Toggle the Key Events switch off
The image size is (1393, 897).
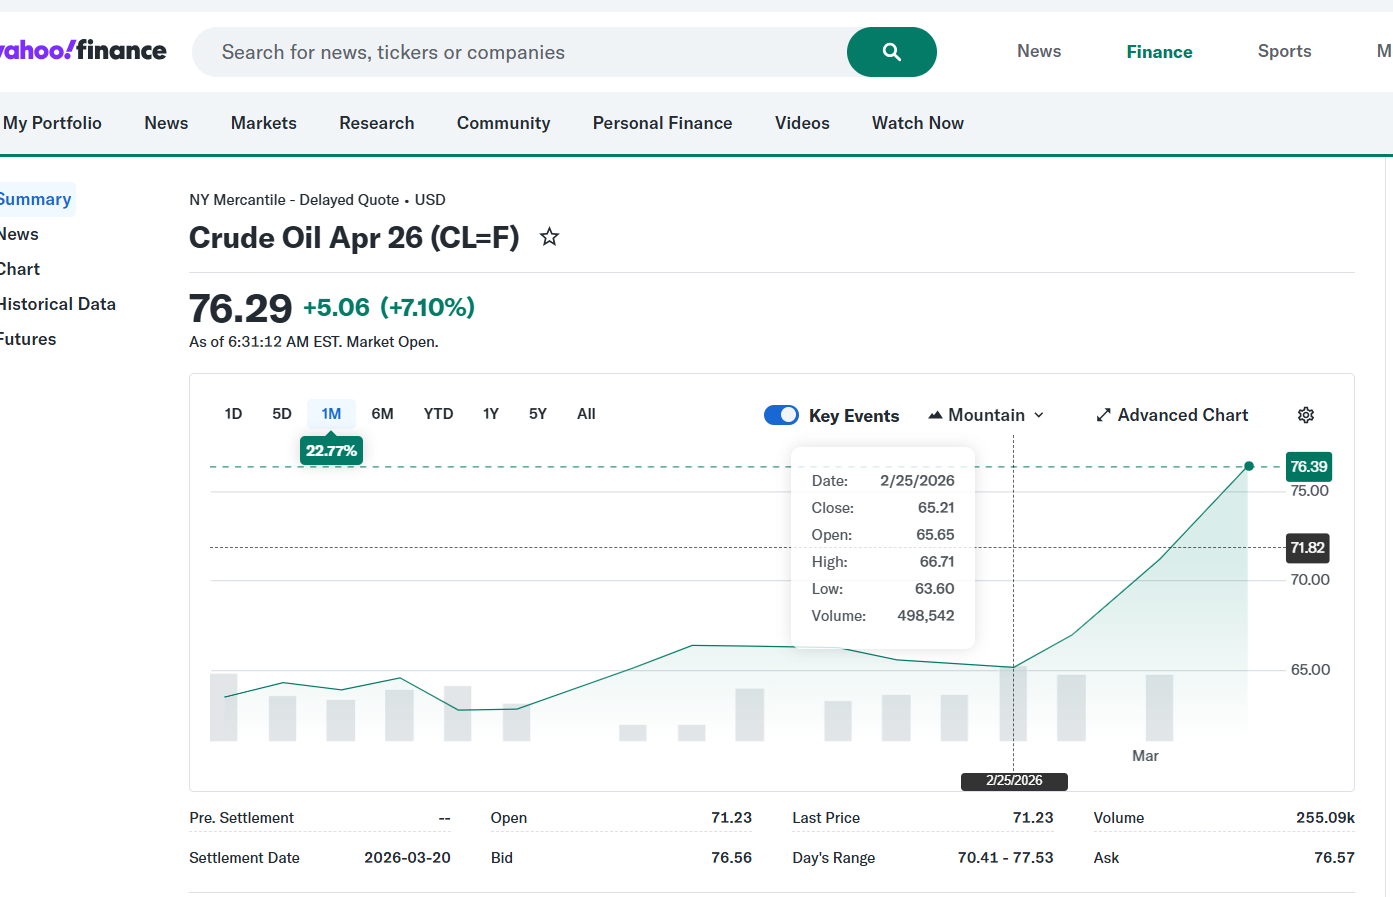[781, 415]
